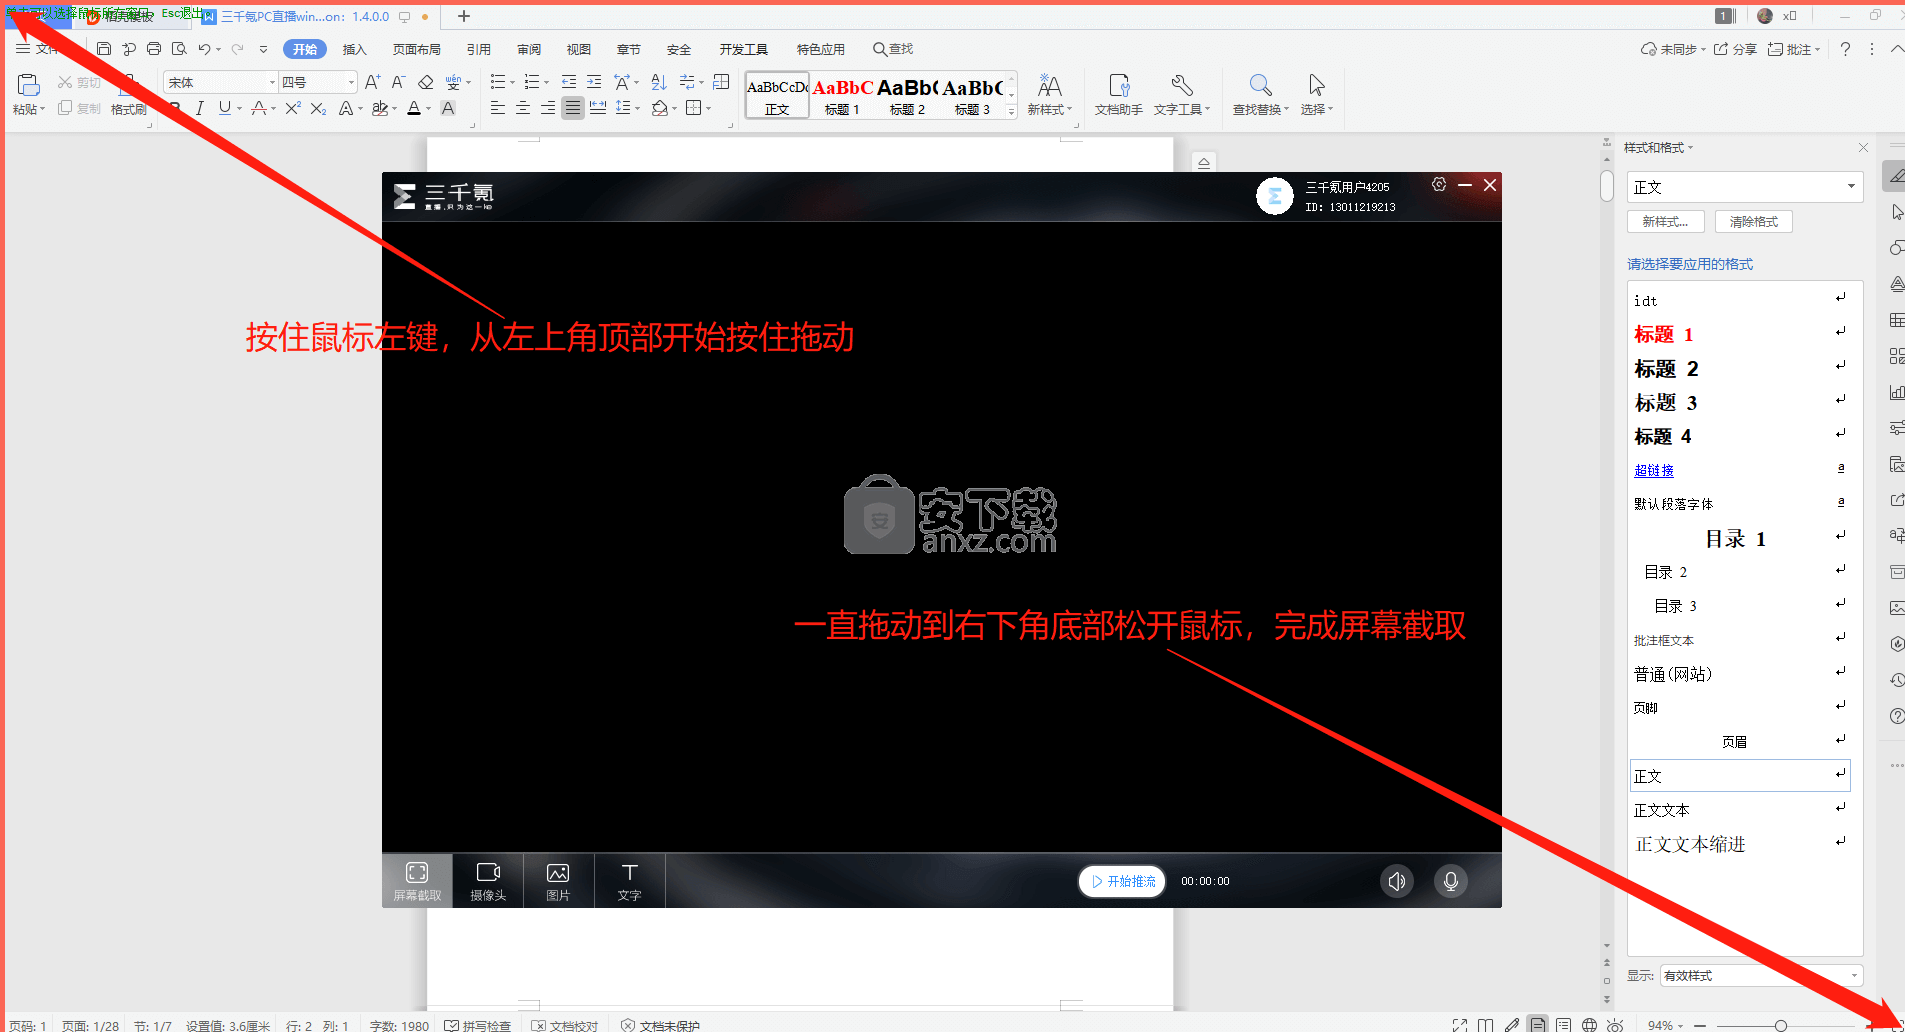1905x1032 pixels.
Task: Click the 摄像头 camera icon
Action: coord(488,880)
